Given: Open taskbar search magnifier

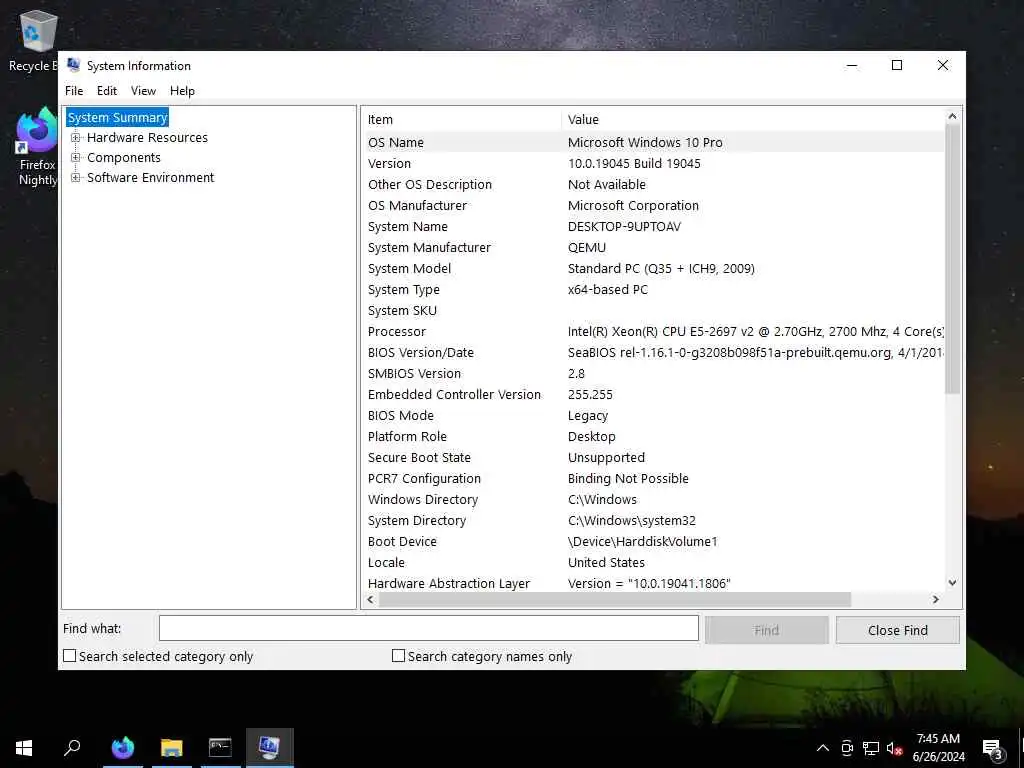Looking at the screenshot, I should pos(72,748).
